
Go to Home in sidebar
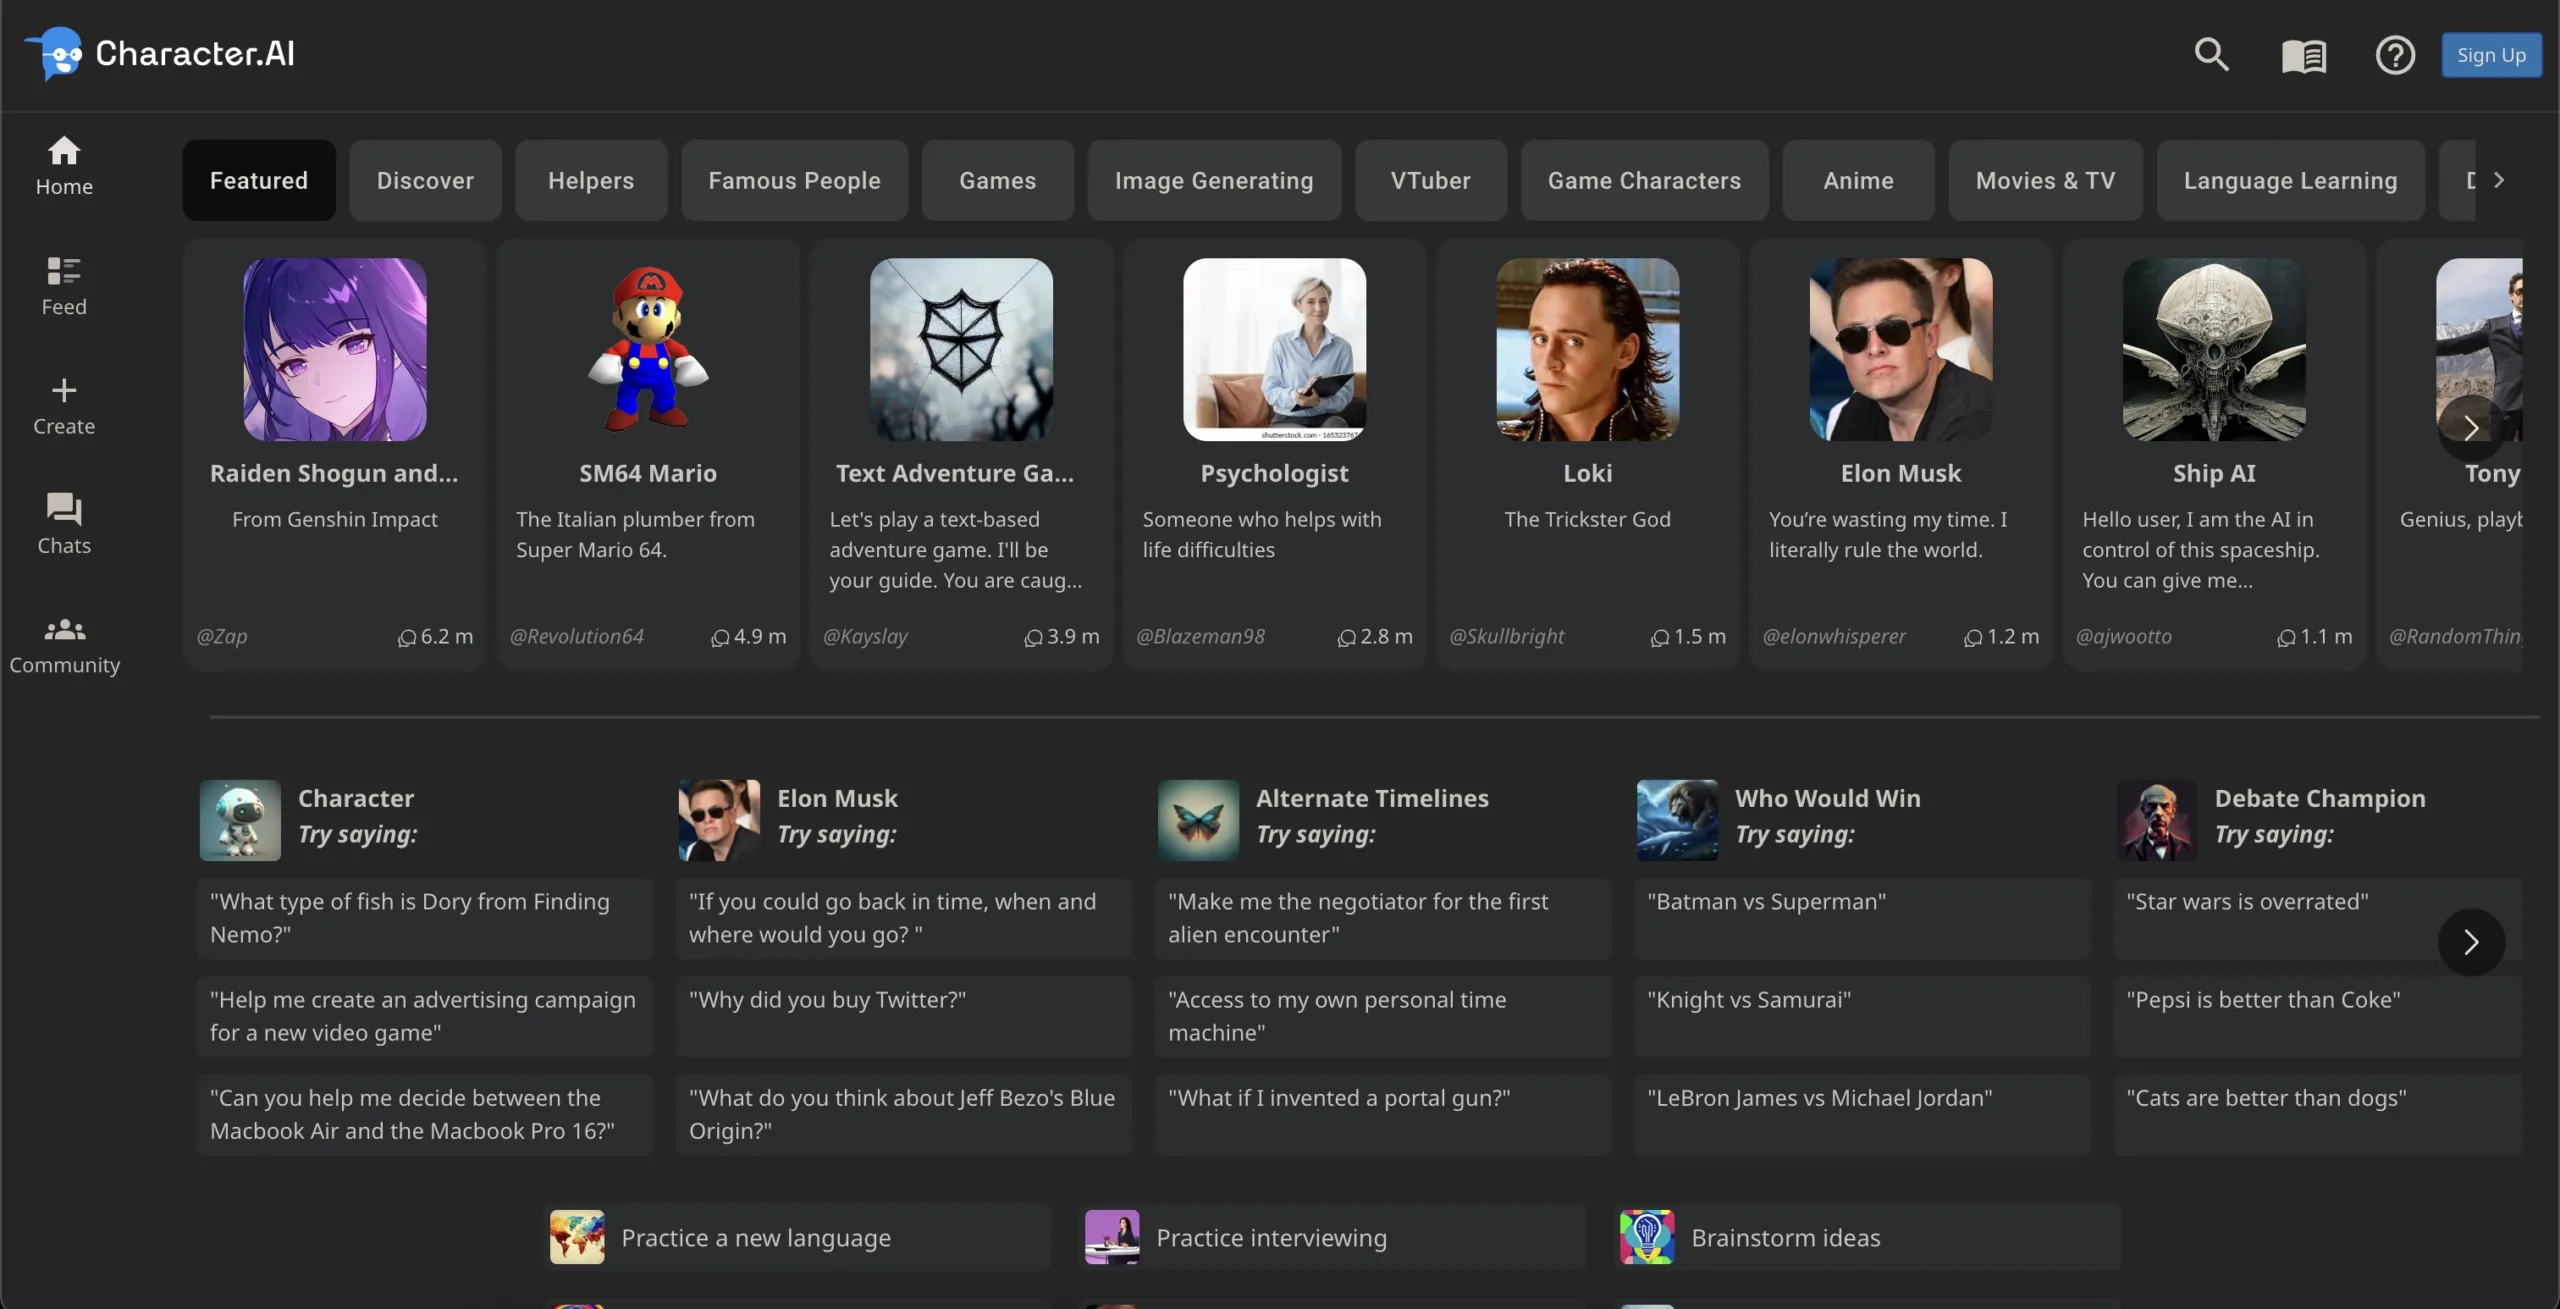click(64, 166)
